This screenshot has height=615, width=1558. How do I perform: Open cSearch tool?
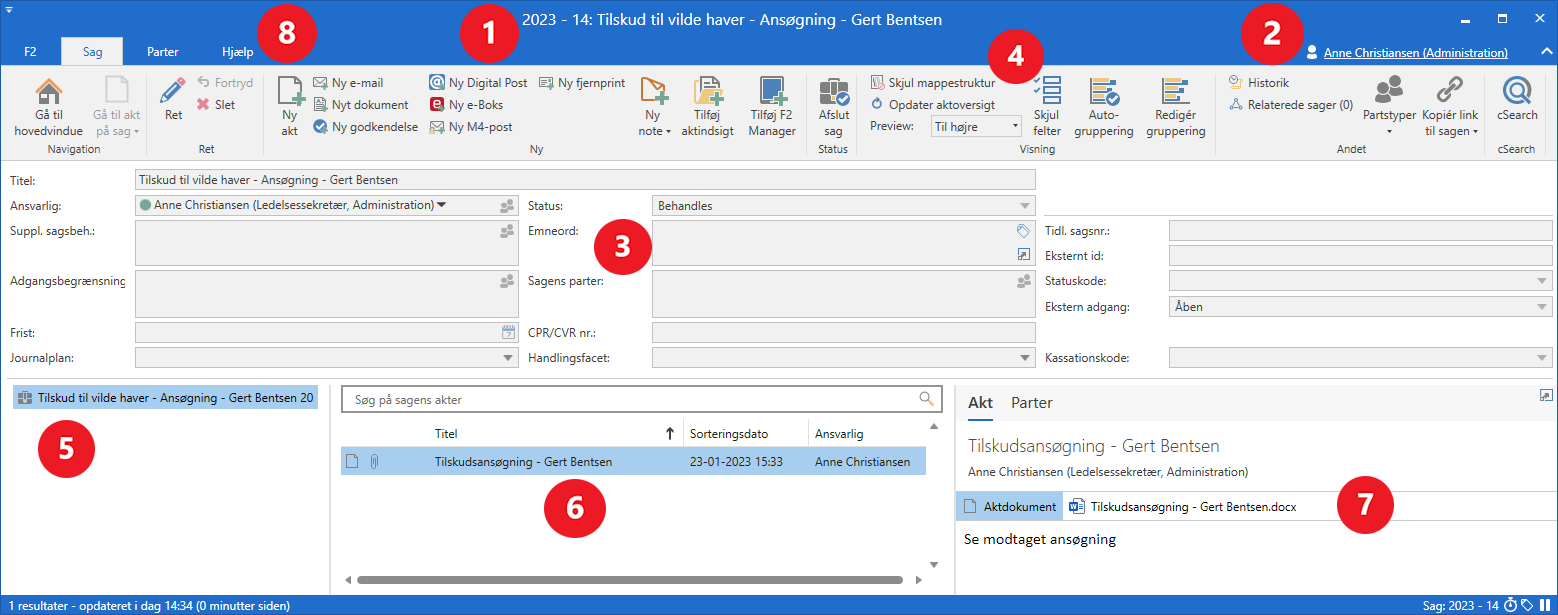tap(1516, 93)
